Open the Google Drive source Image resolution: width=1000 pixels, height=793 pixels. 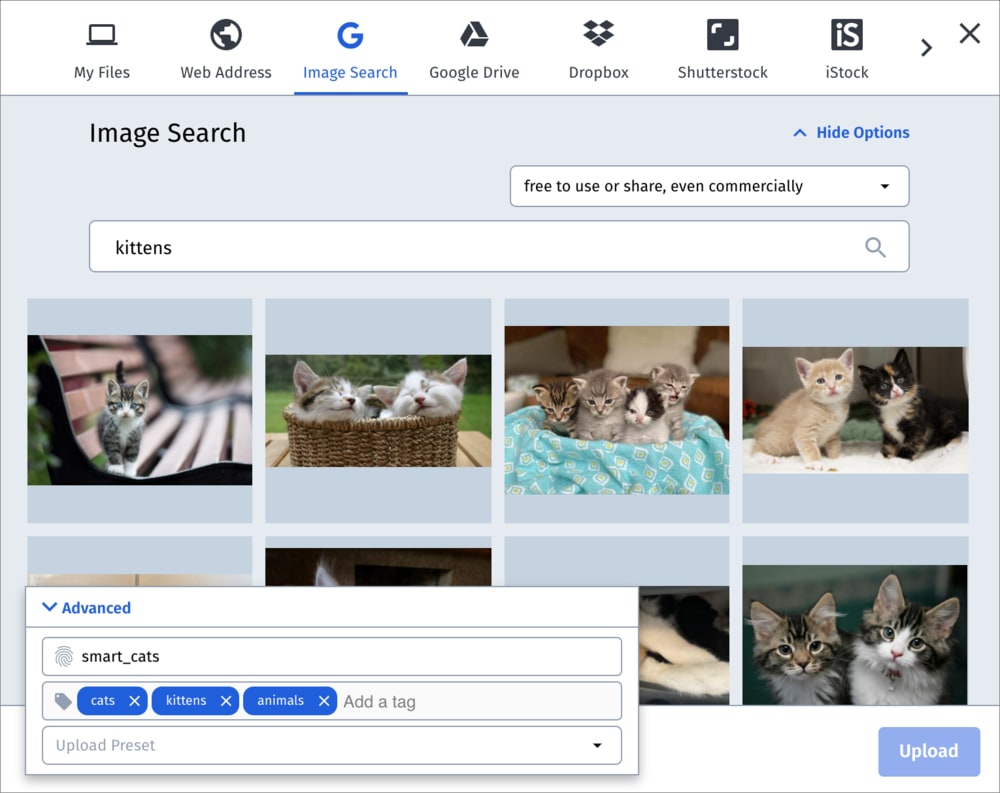click(474, 47)
